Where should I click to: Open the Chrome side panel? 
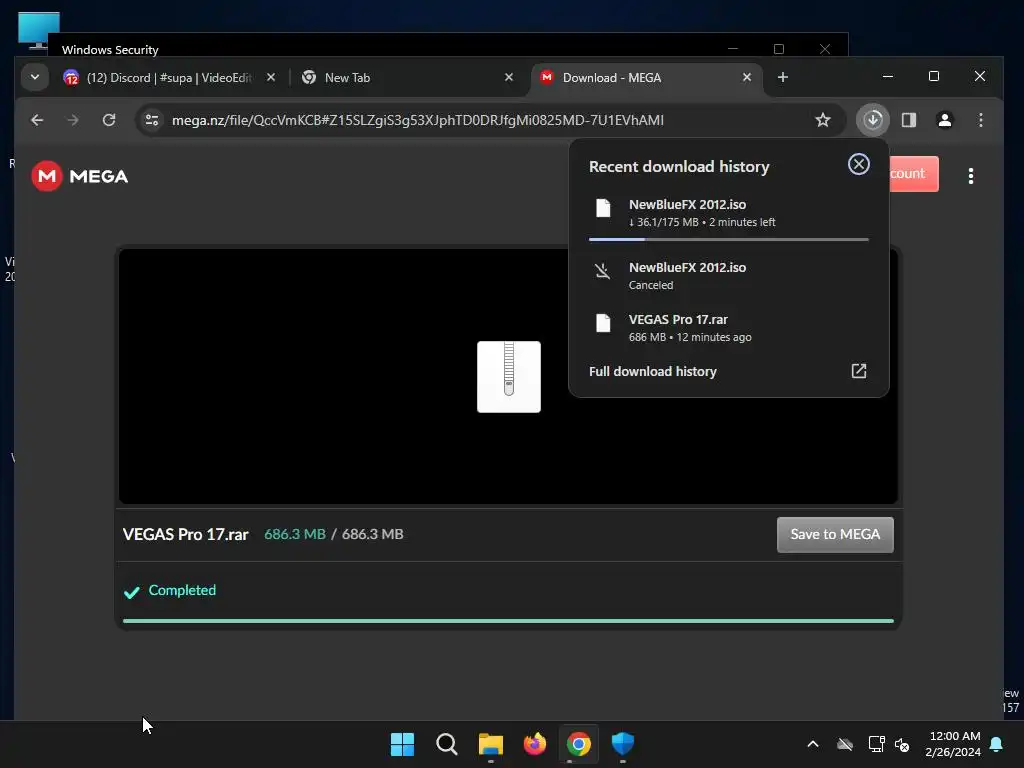pos(909,120)
